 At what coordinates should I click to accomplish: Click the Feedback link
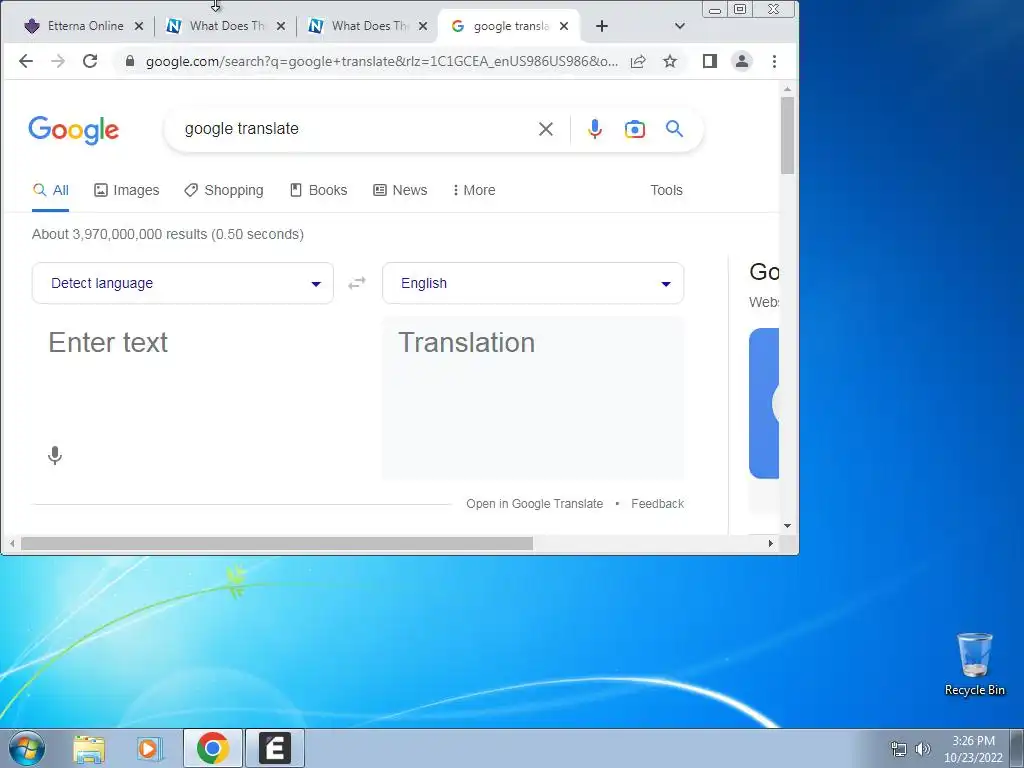658,504
